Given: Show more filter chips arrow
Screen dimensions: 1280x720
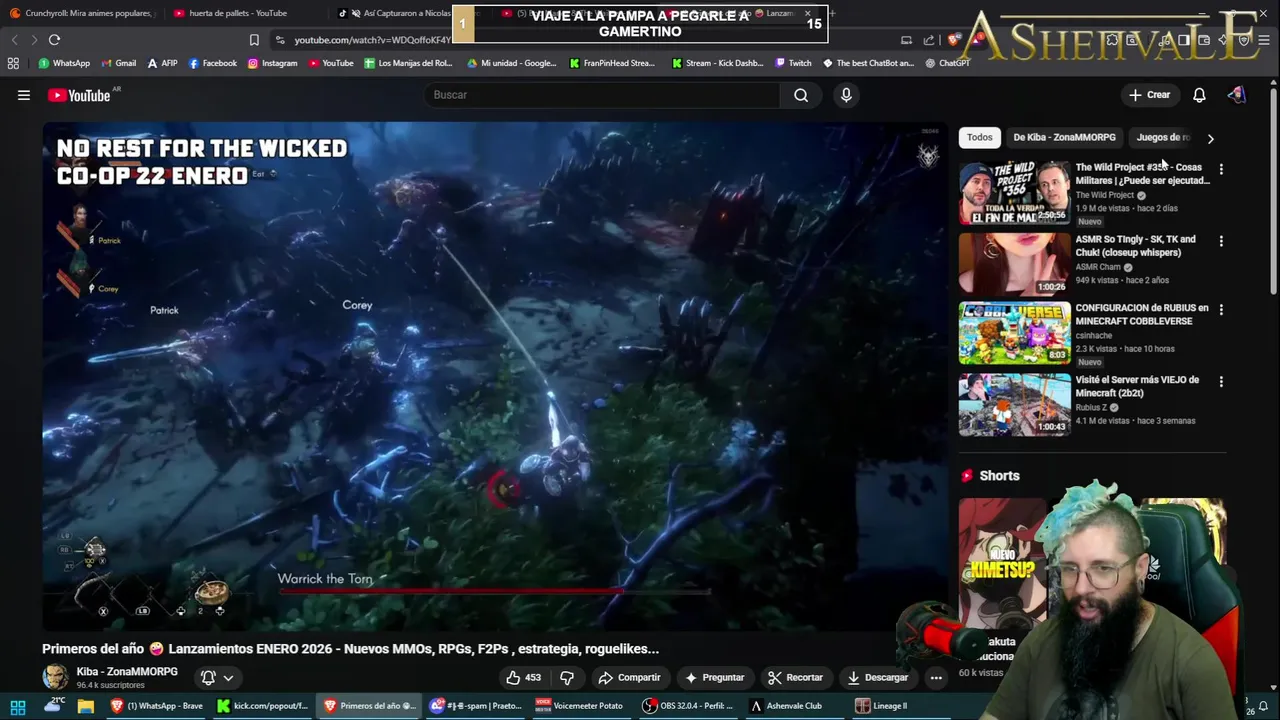Looking at the screenshot, I should pyautogui.click(x=1210, y=138).
